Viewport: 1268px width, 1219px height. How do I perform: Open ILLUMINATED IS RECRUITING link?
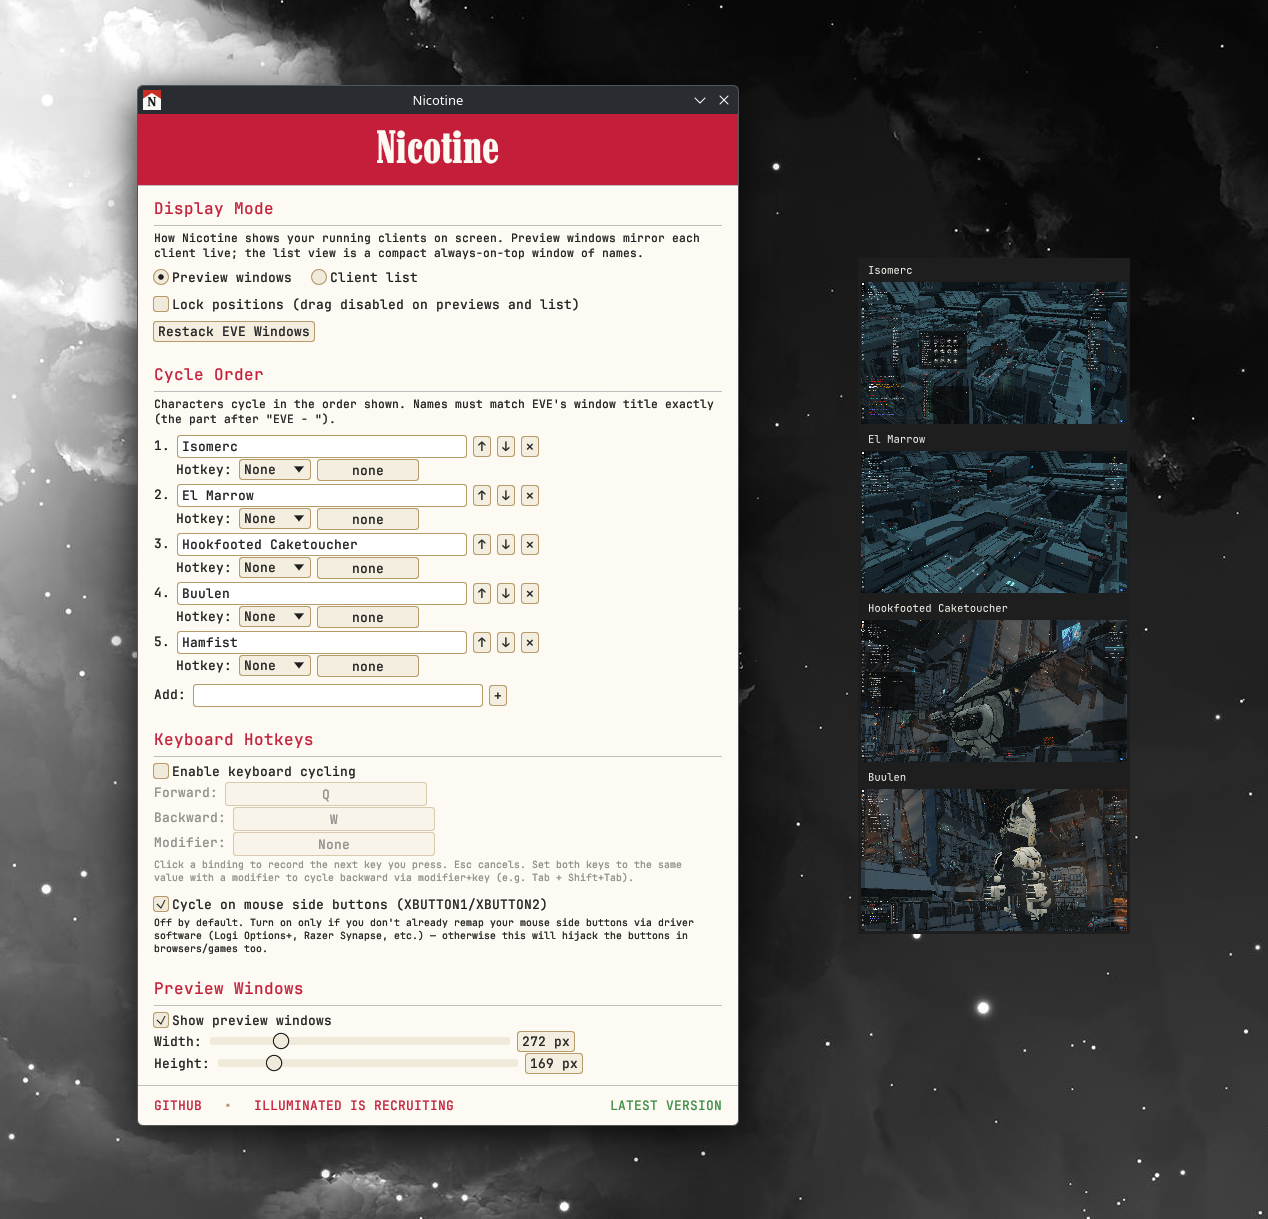pos(354,1105)
